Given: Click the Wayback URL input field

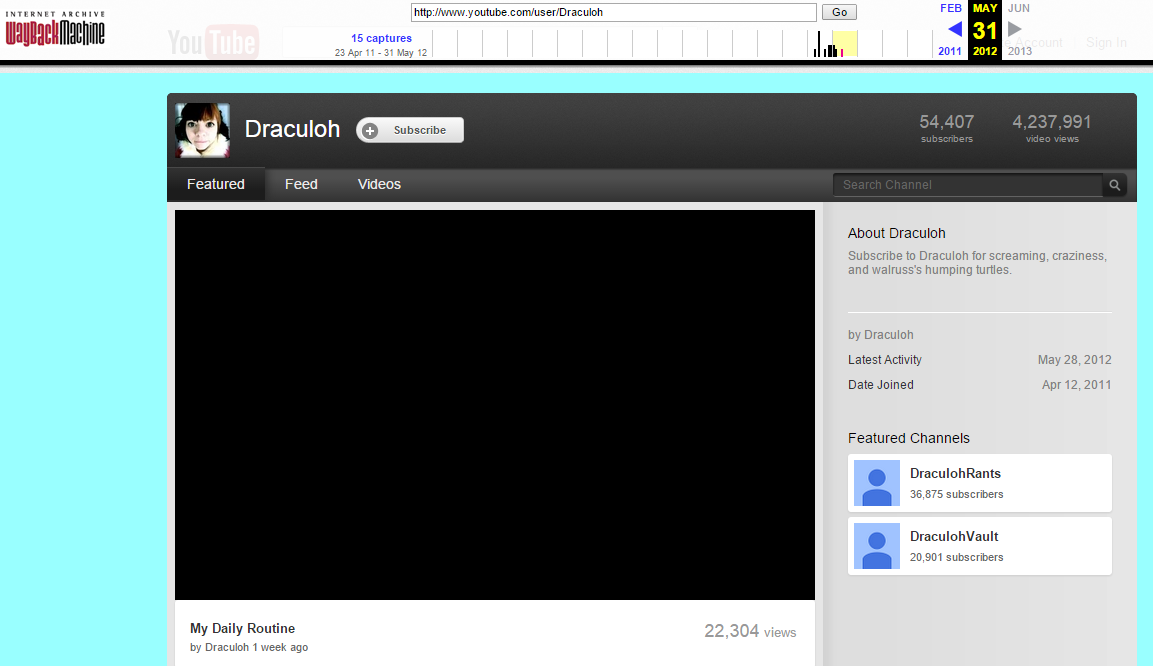Looking at the screenshot, I should pos(614,13).
